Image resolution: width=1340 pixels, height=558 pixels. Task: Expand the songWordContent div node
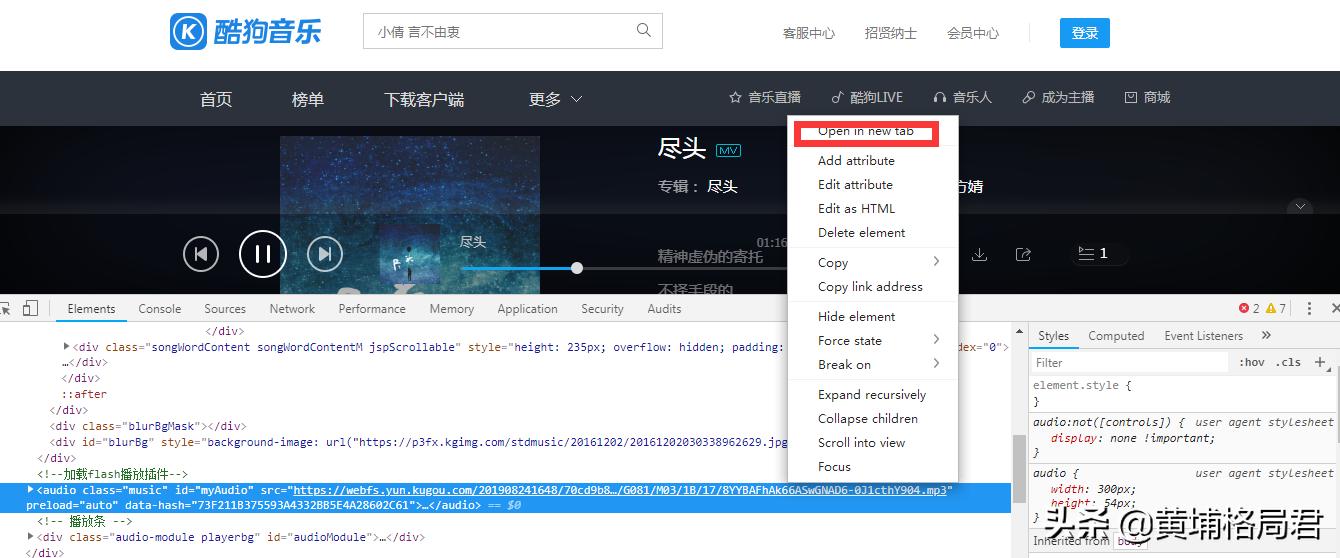point(67,346)
